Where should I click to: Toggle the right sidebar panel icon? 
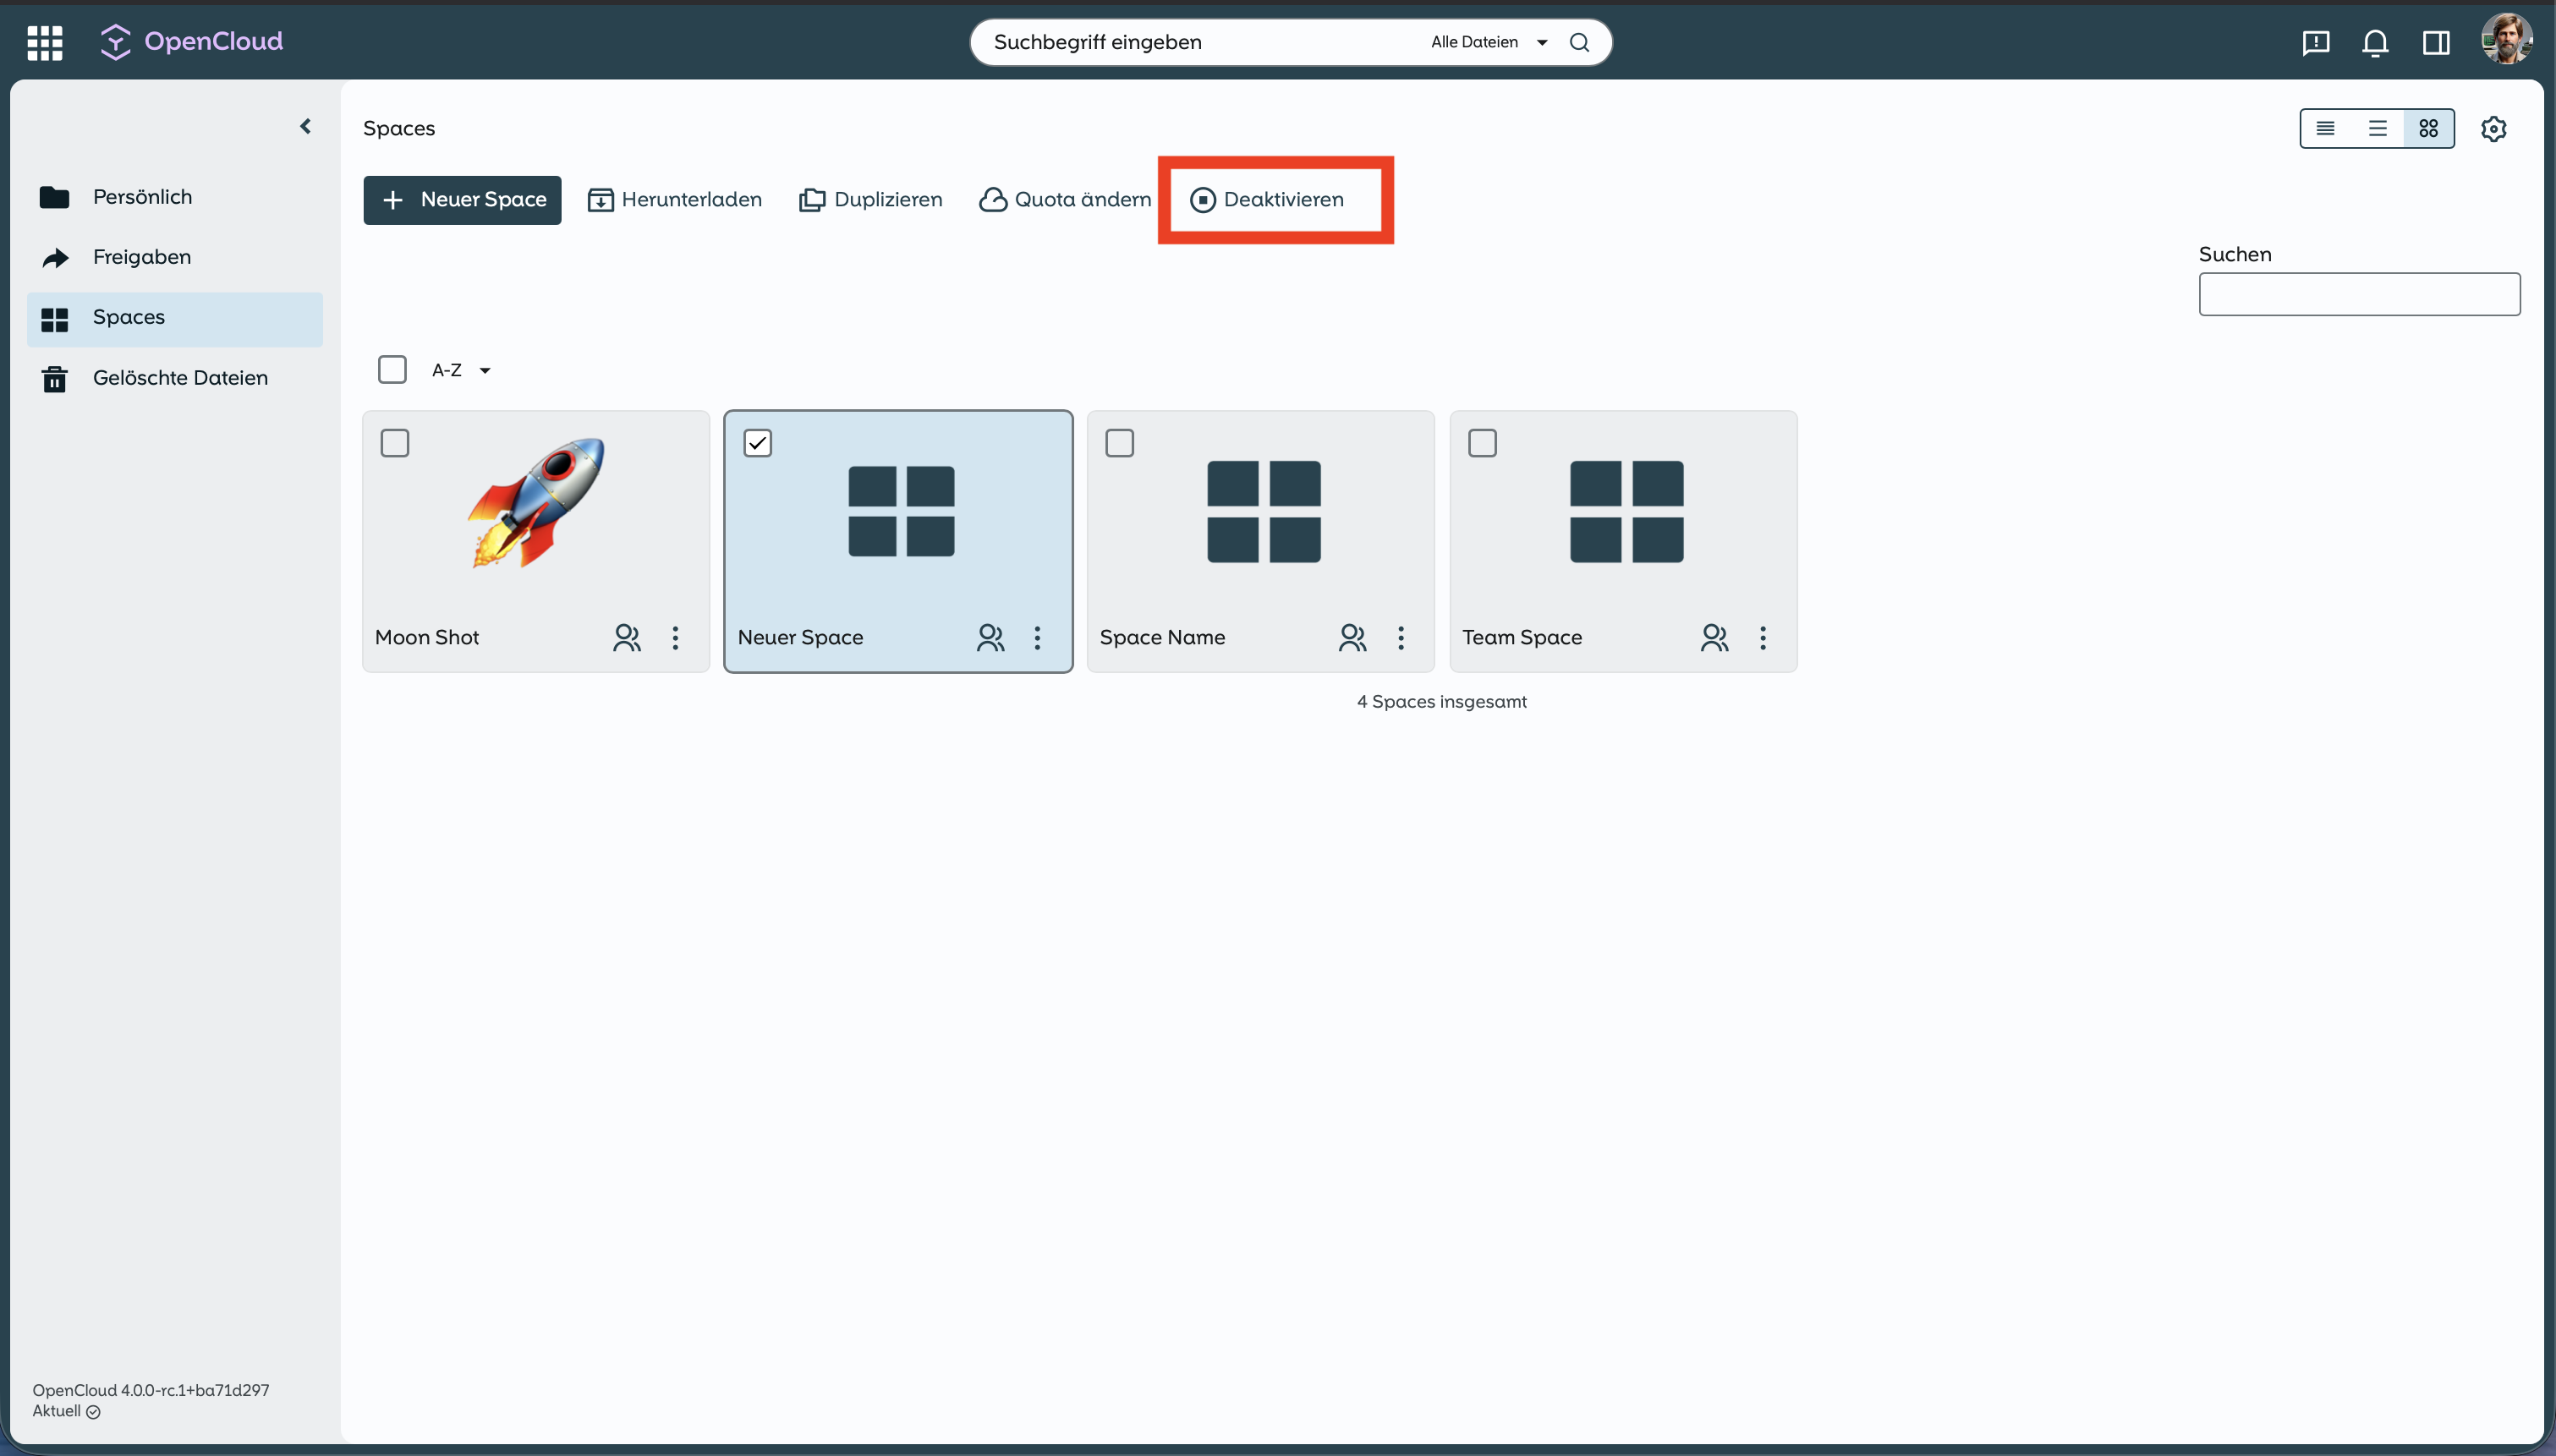tap(2435, 43)
